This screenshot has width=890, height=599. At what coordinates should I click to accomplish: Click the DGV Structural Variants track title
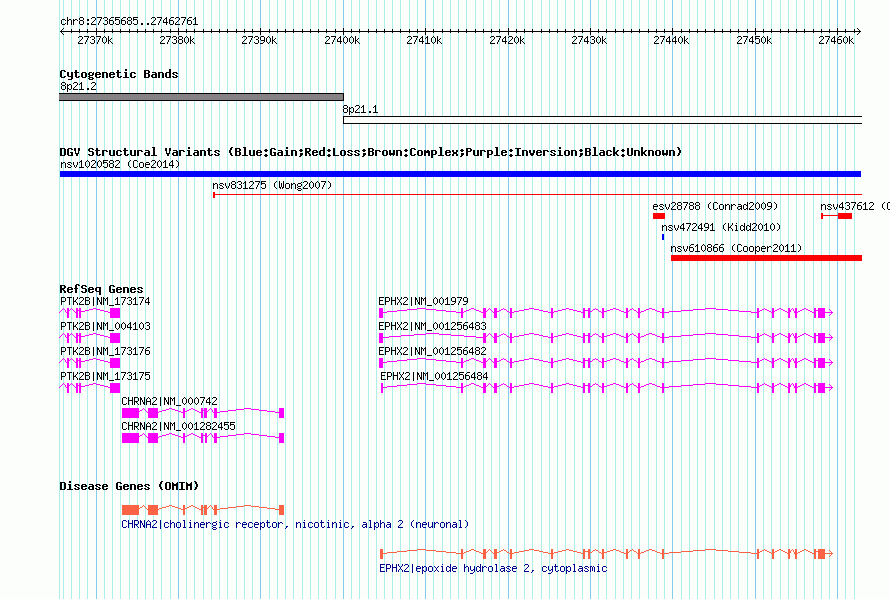371,152
